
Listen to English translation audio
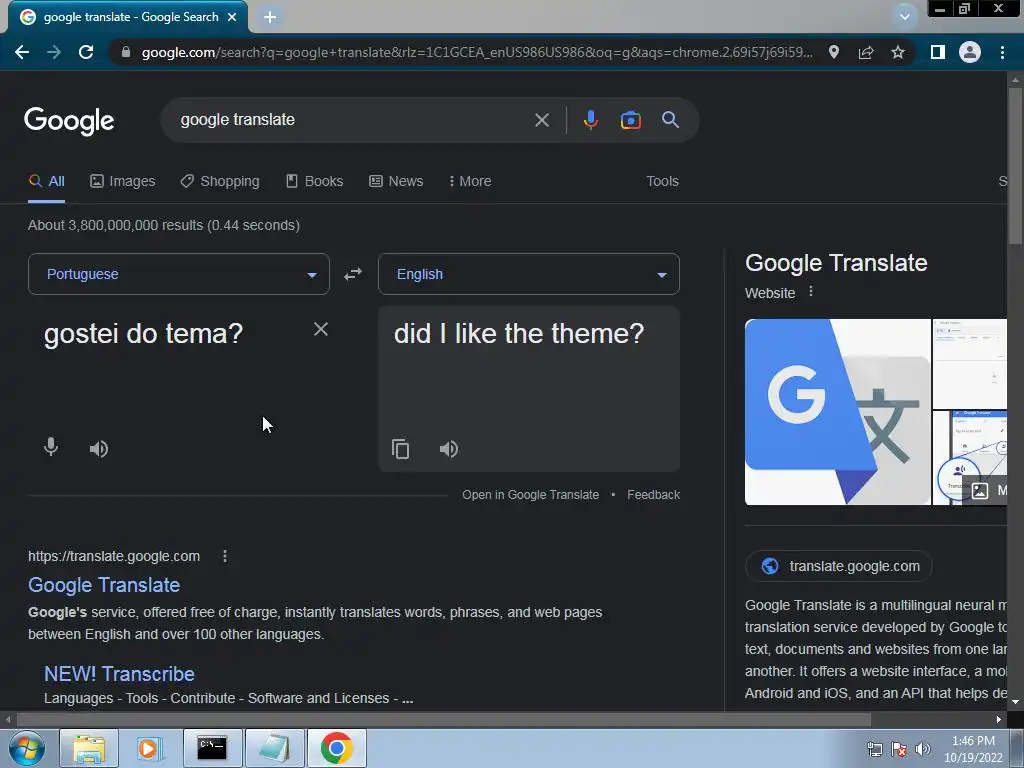pos(449,449)
